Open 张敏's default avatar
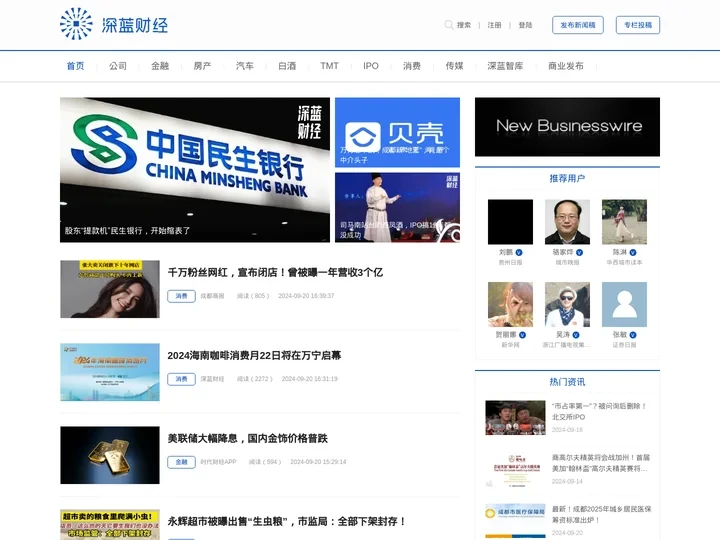This screenshot has width=720, height=540. (624, 304)
